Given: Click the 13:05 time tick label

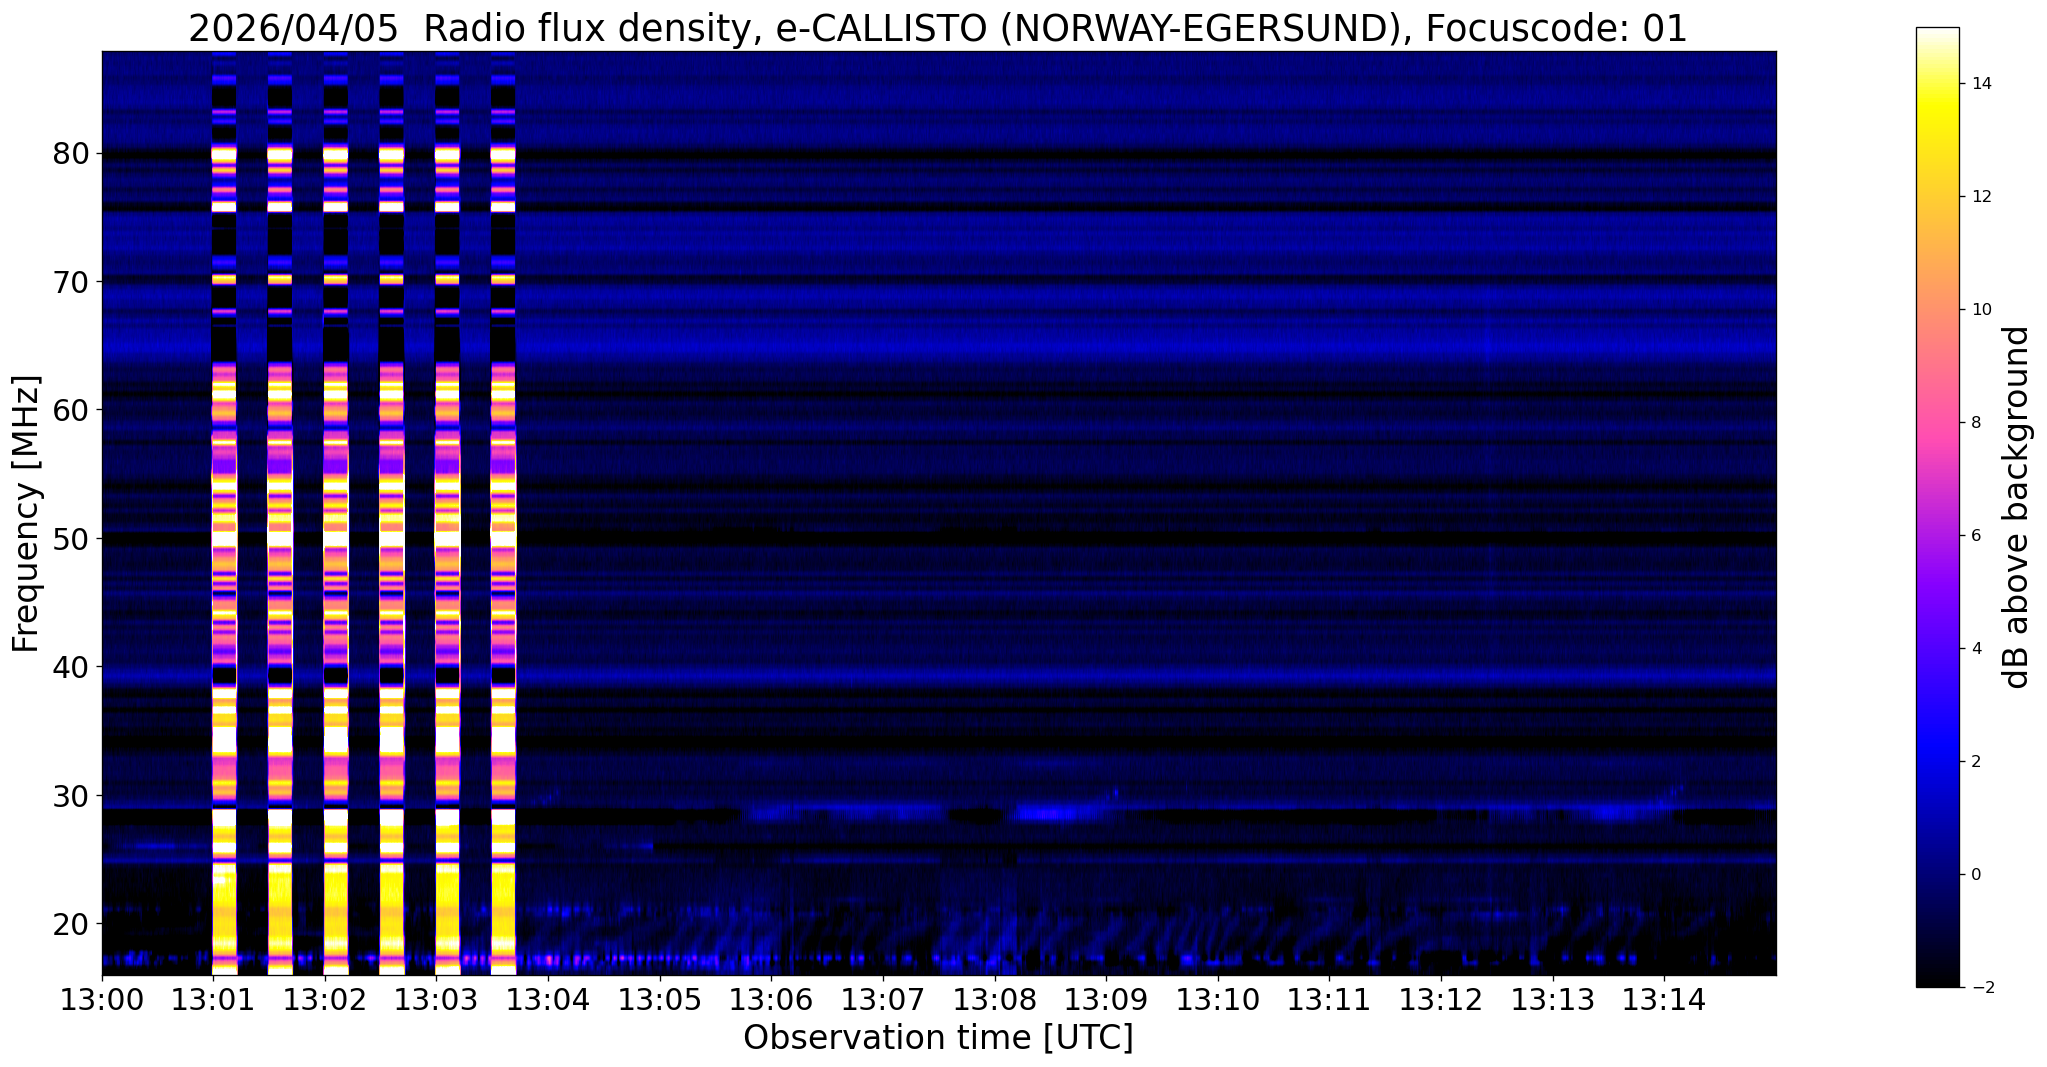Looking at the screenshot, I should (660, 999).
